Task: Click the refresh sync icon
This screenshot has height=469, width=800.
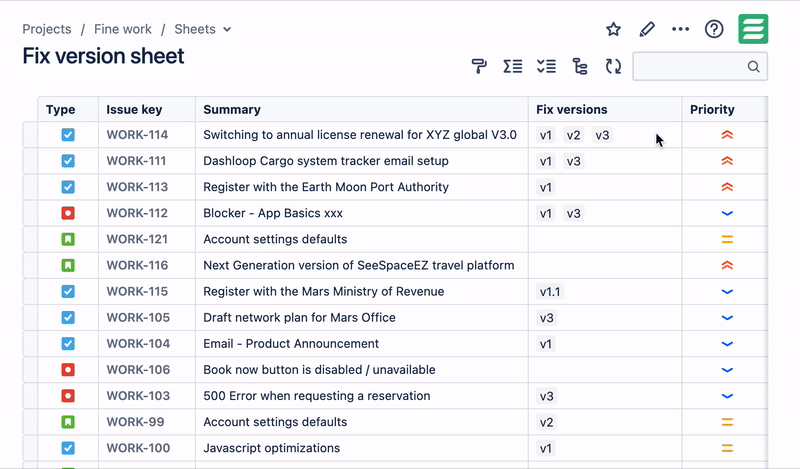Action: click(613, 66)
